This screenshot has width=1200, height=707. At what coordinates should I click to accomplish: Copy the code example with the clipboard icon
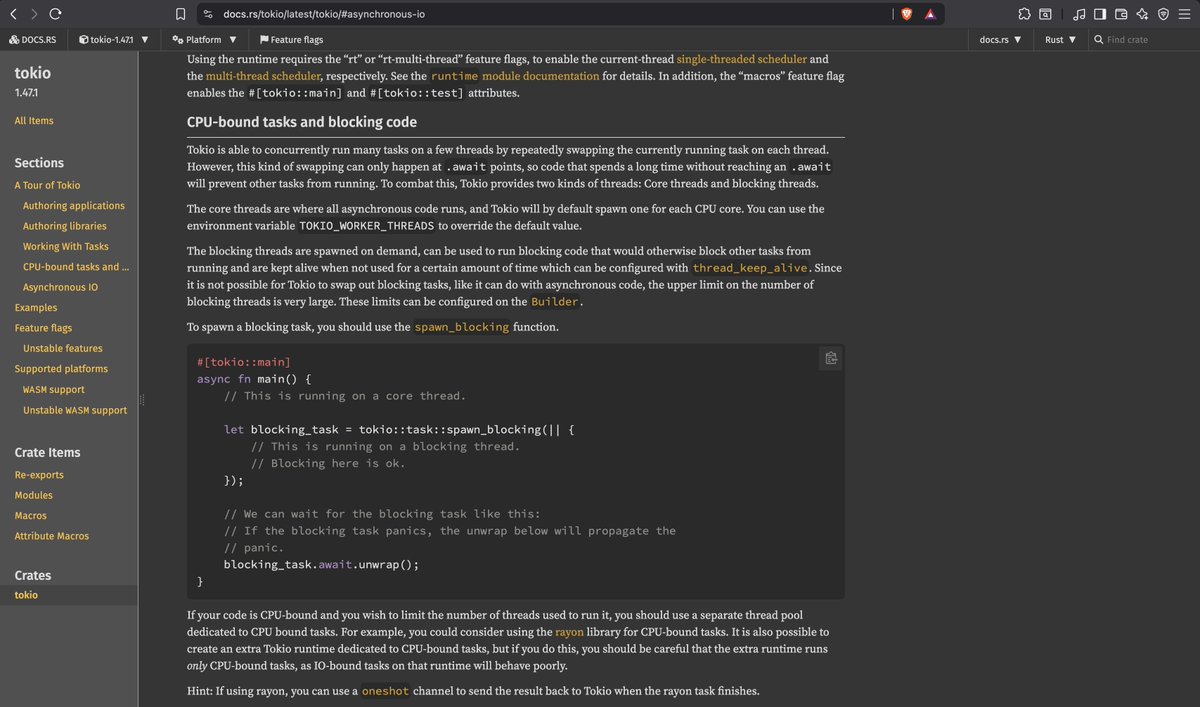click(x=831, y=358)
